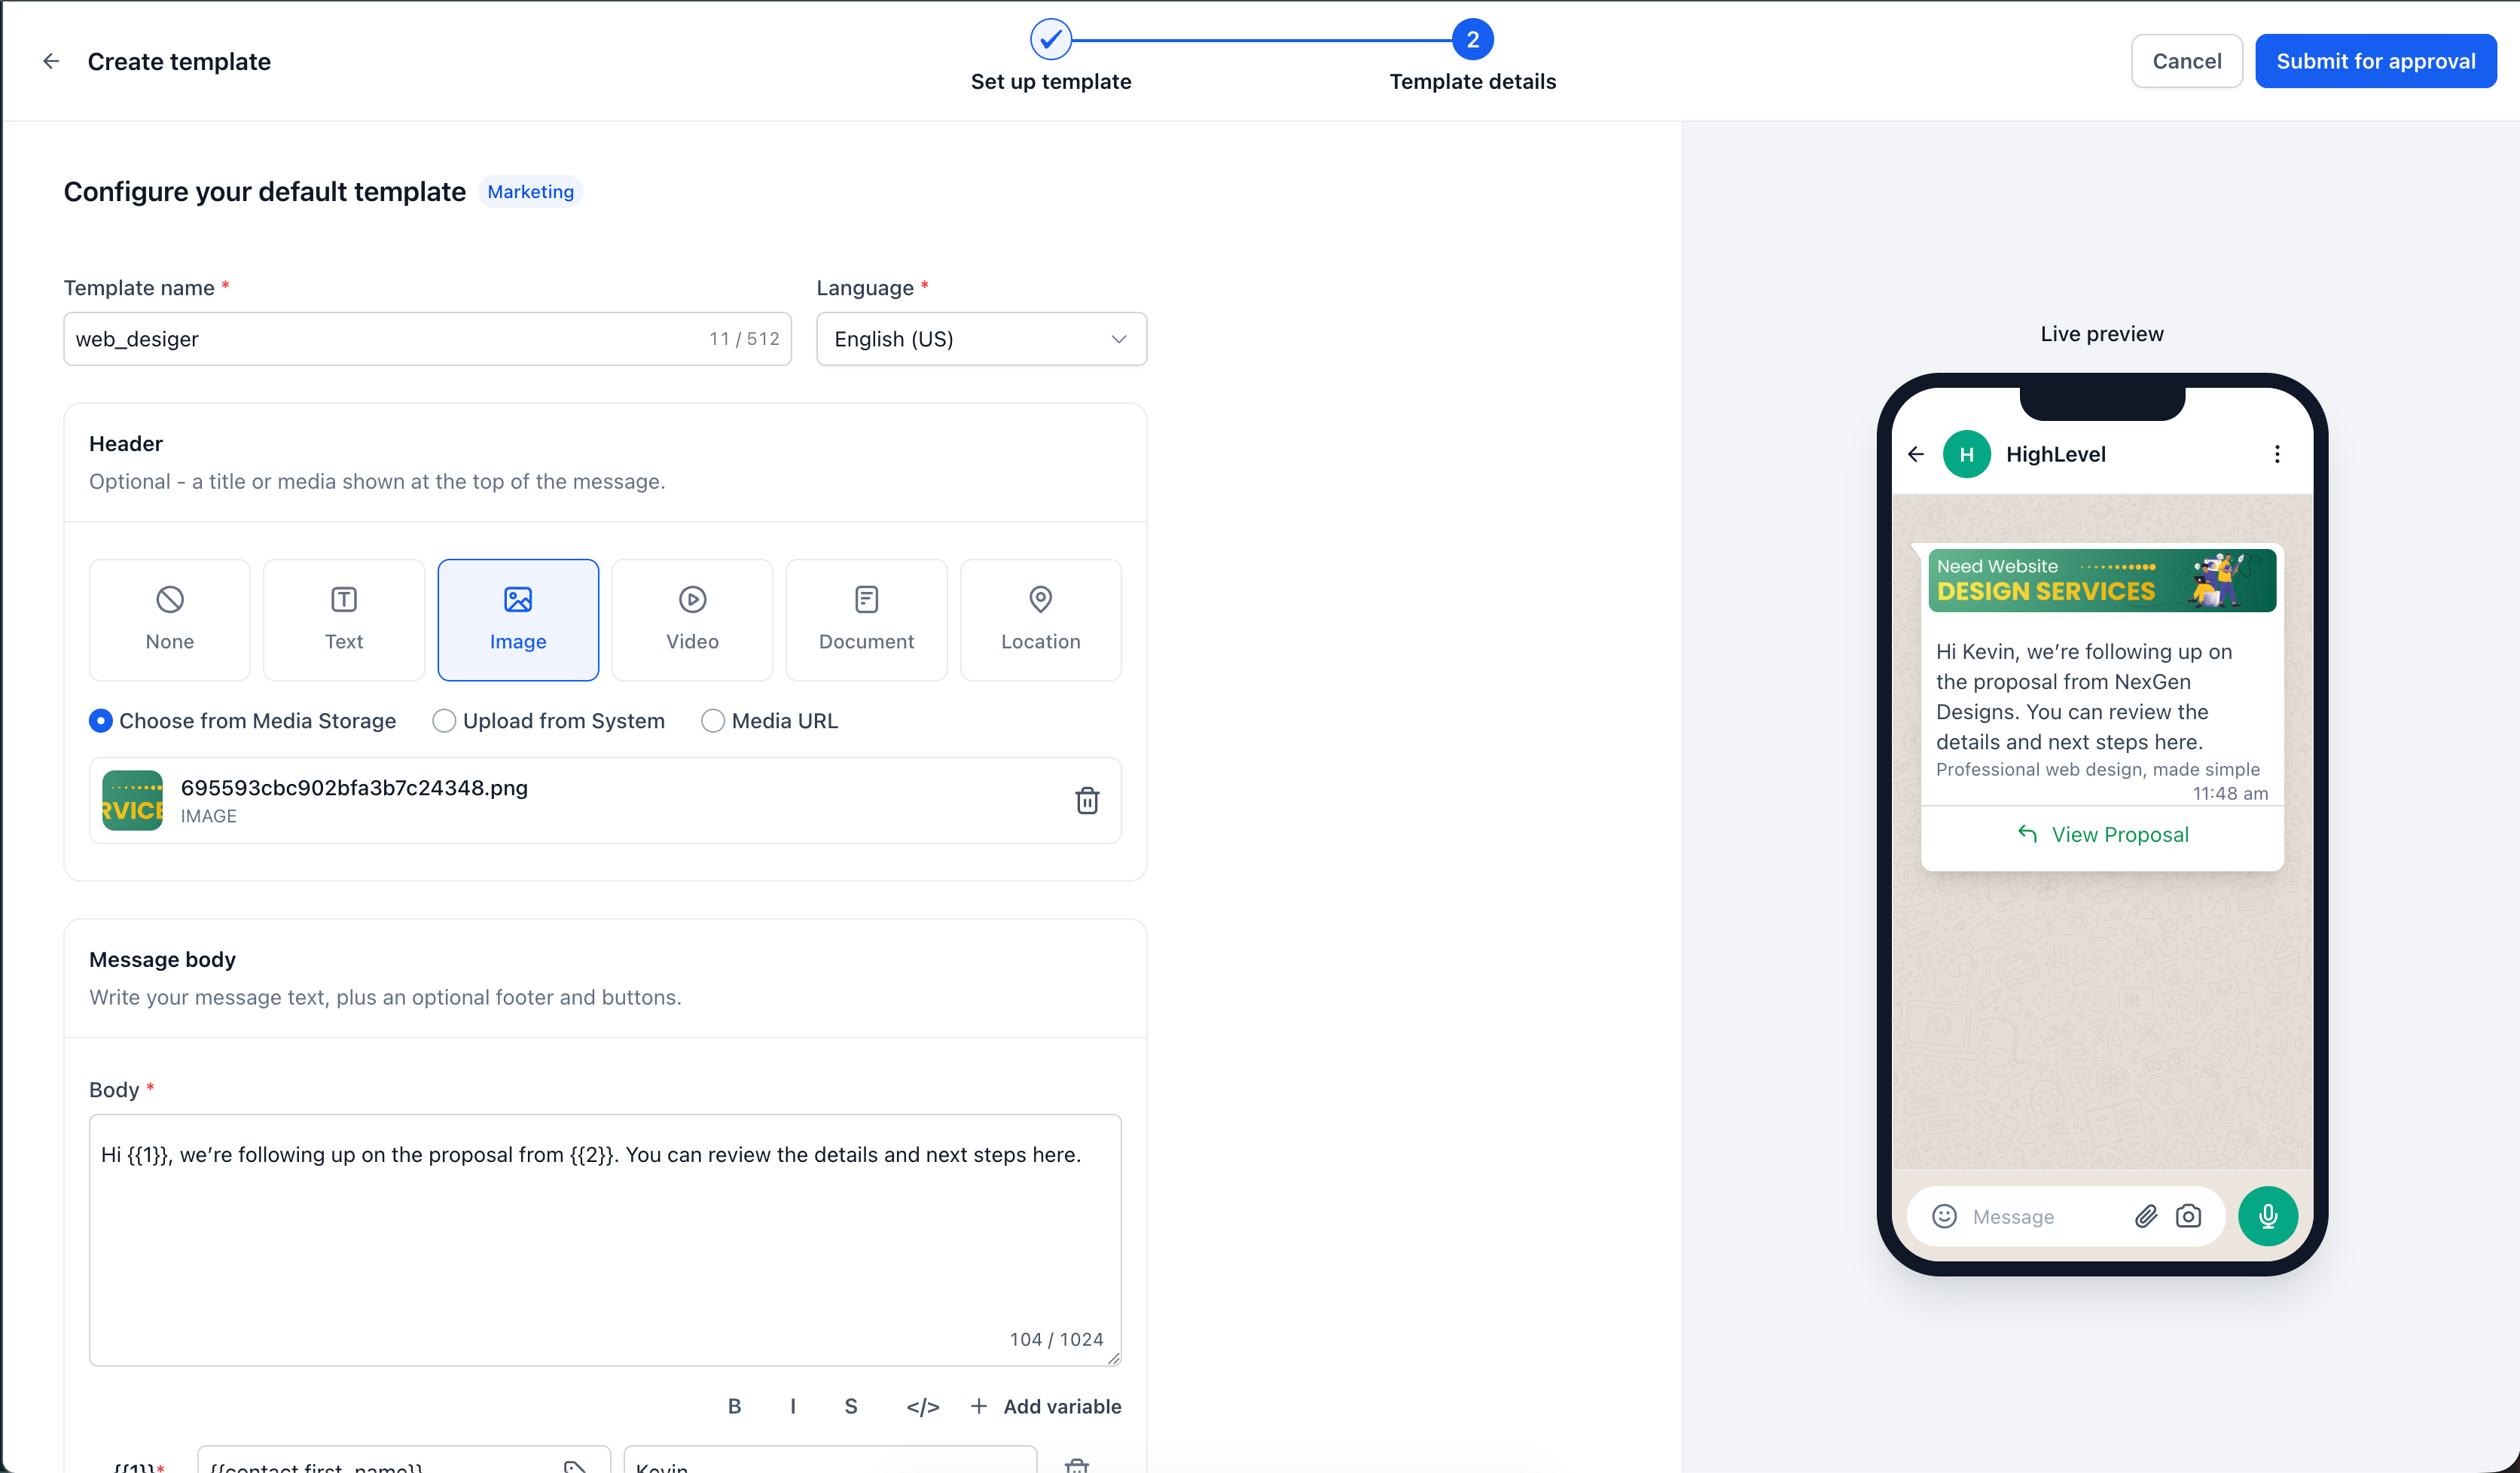Image resolution: width=2520 pixels, height=1473 pixels.
Task: Apply bold formatting to body text
Action: click(734, 1406)
